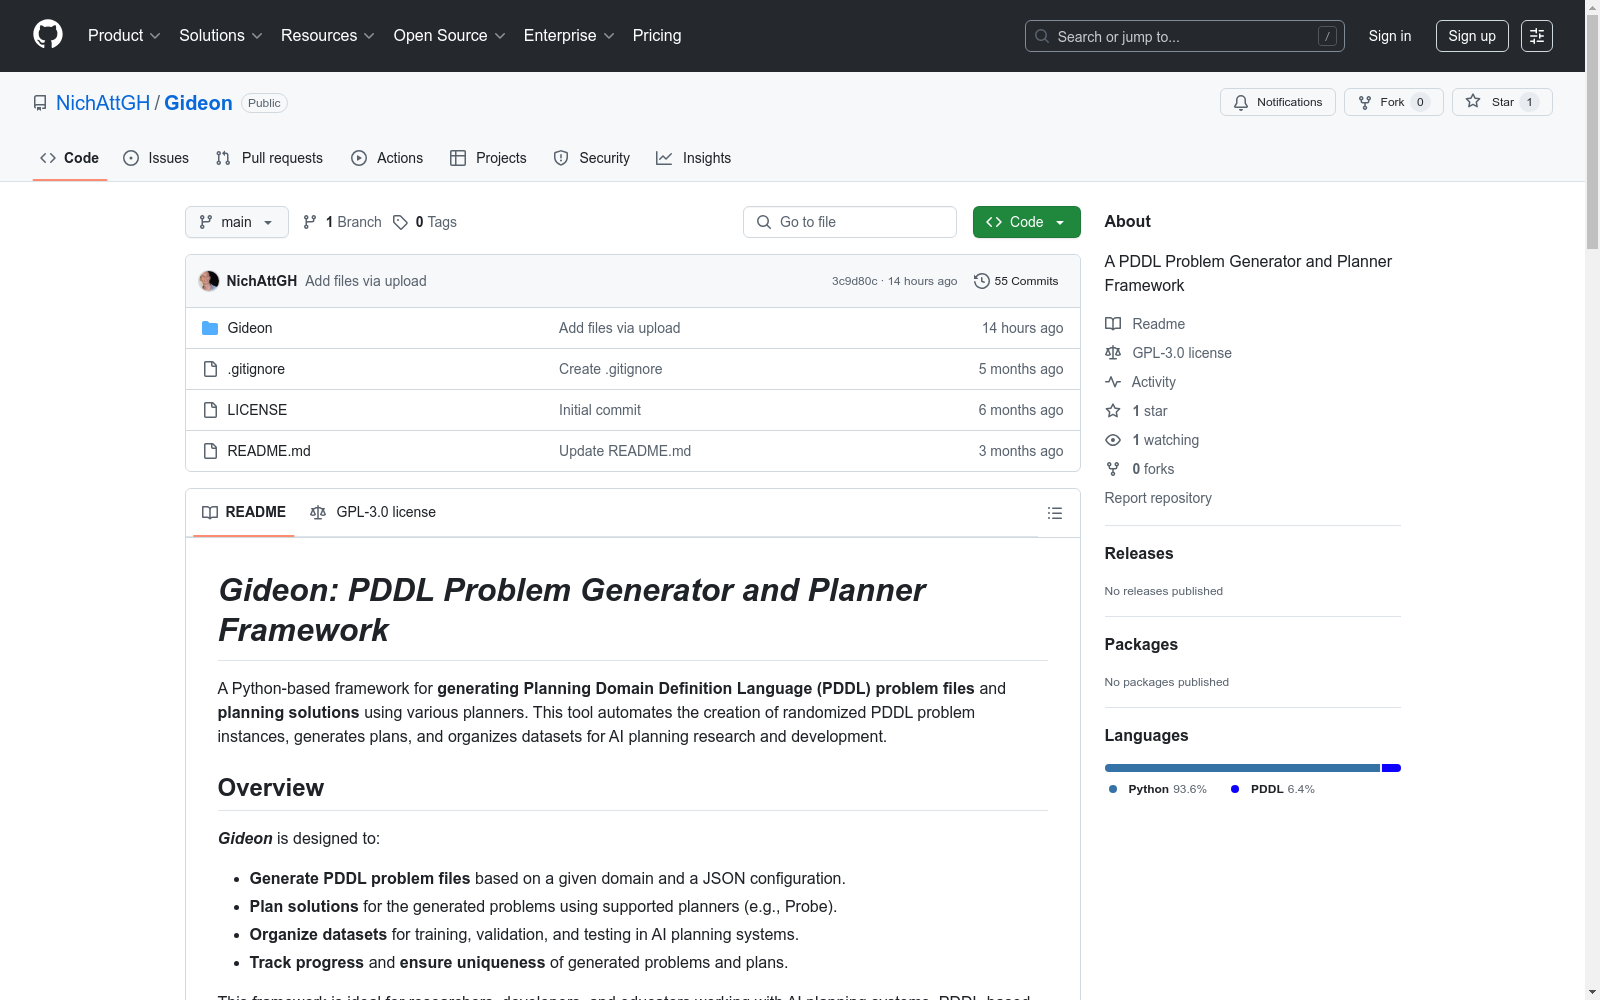Screen dimensions: 1600x1000
Task: Click the commit history clock icon
Action: click(x=982, y=281)
